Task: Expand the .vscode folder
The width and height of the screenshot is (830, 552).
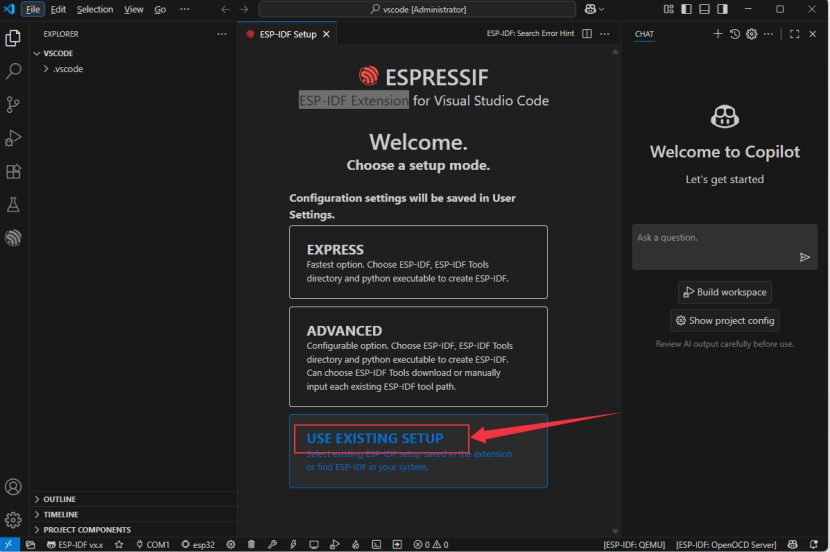Action: pyautogui.click(x=133, y=69)
